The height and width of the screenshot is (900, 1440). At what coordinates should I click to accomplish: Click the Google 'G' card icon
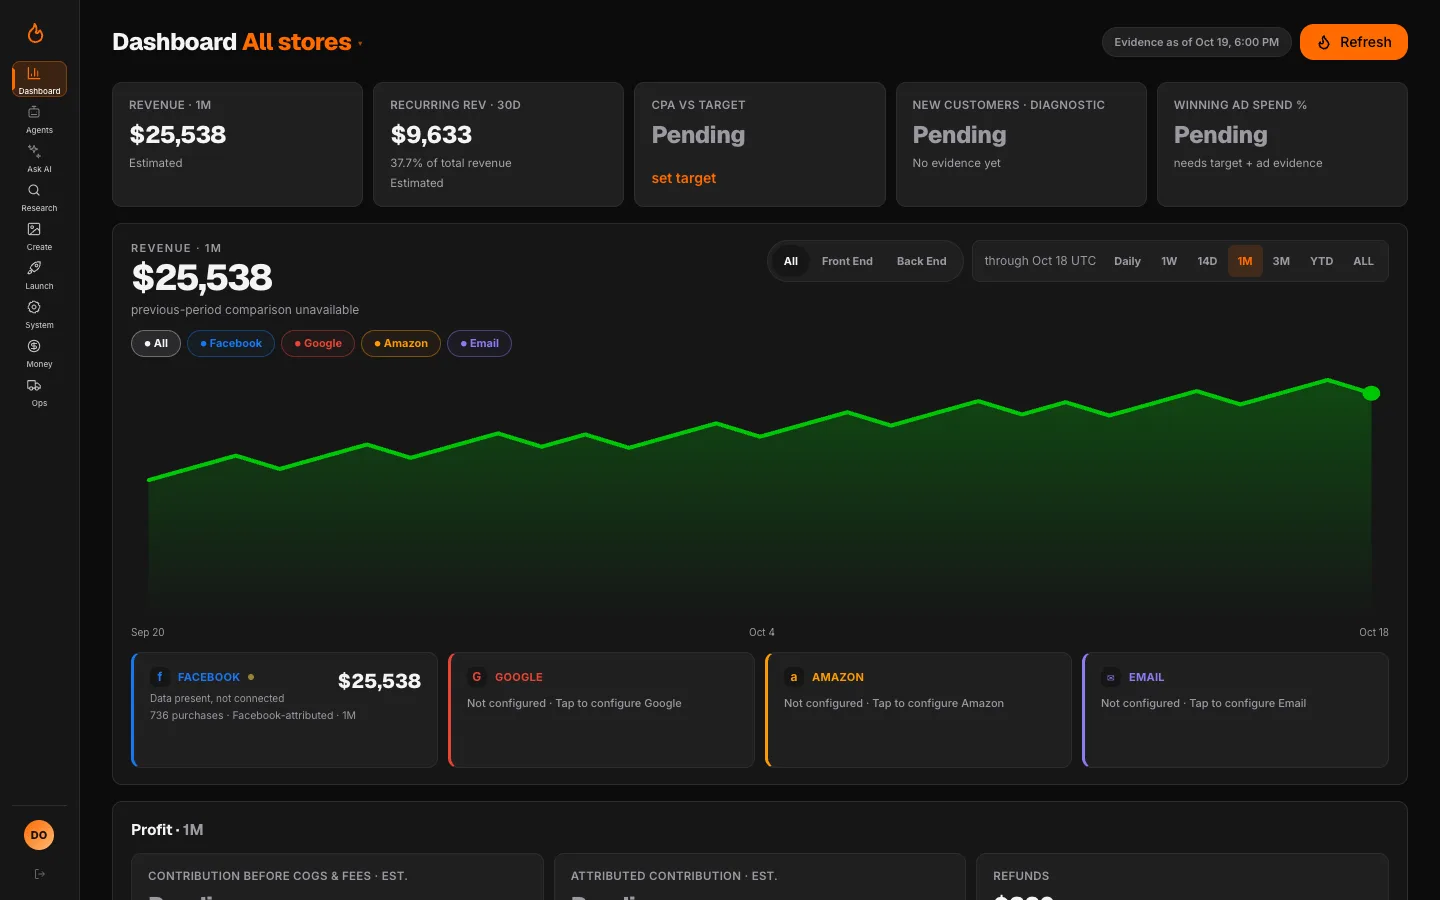coord(476,677)
